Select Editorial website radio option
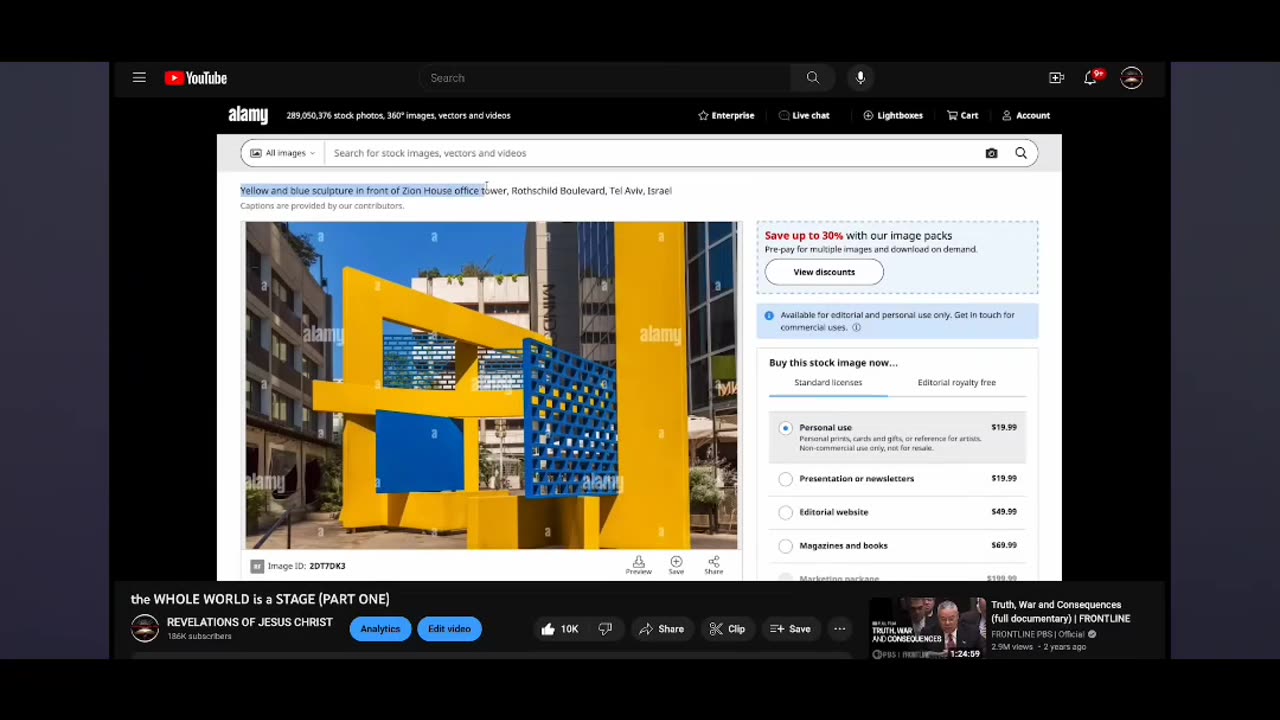 click(785, 512)
